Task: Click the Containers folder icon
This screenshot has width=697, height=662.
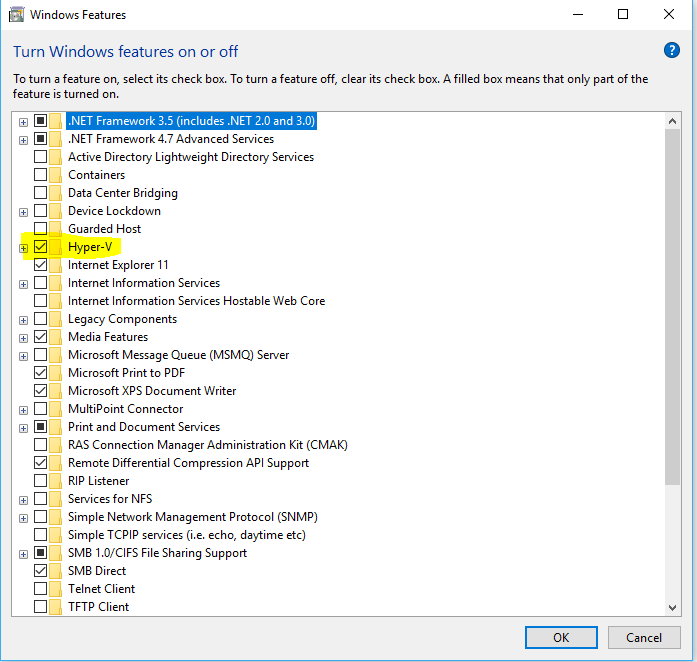Action: pyautogui.click(x=56, y=175)
